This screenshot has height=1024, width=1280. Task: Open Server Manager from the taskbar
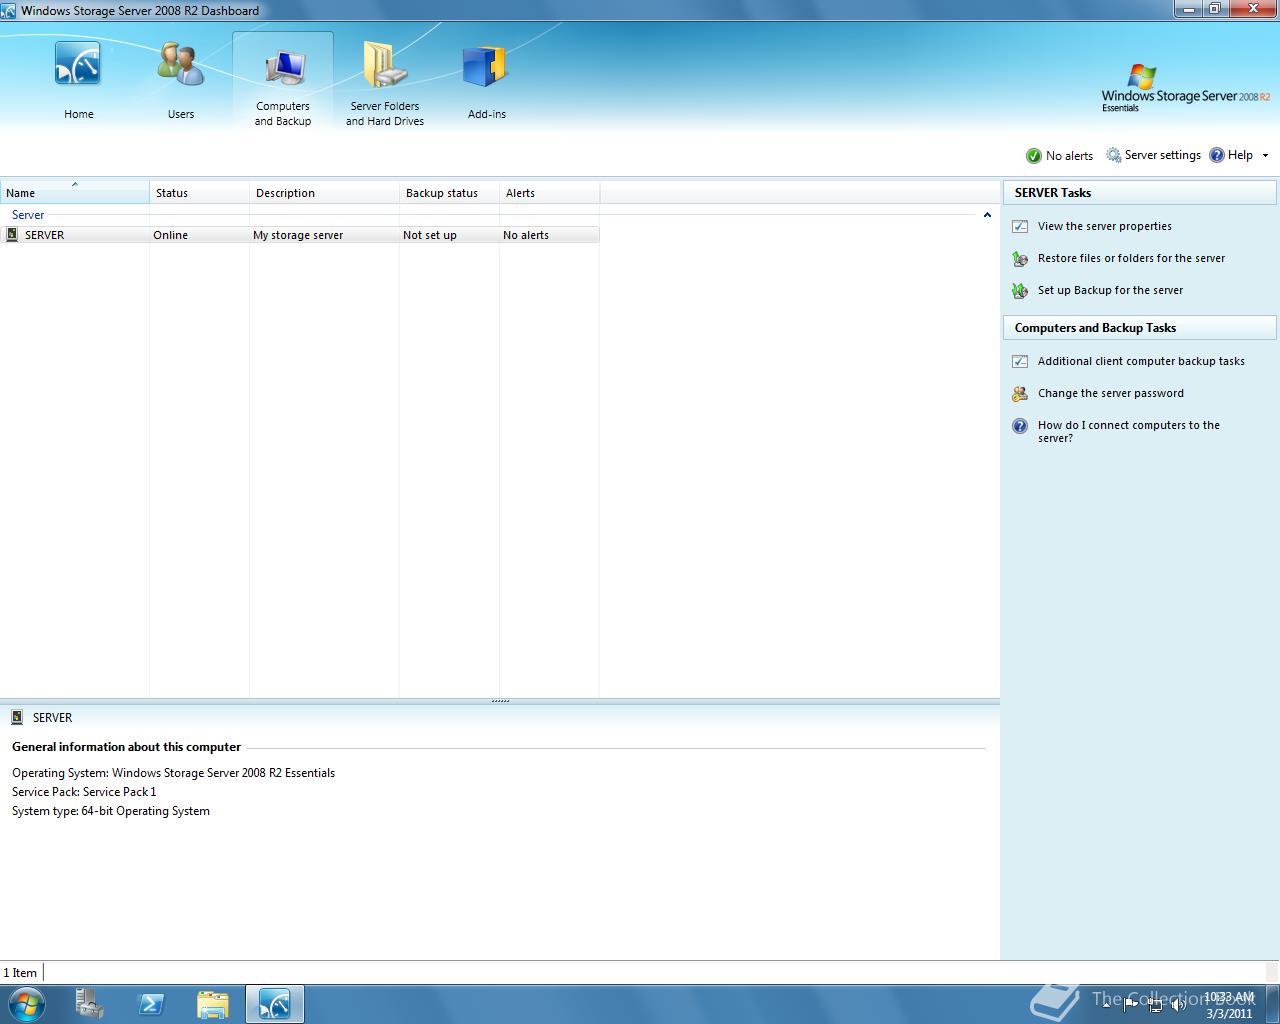pyautogui.click(x=90, y=1004)
